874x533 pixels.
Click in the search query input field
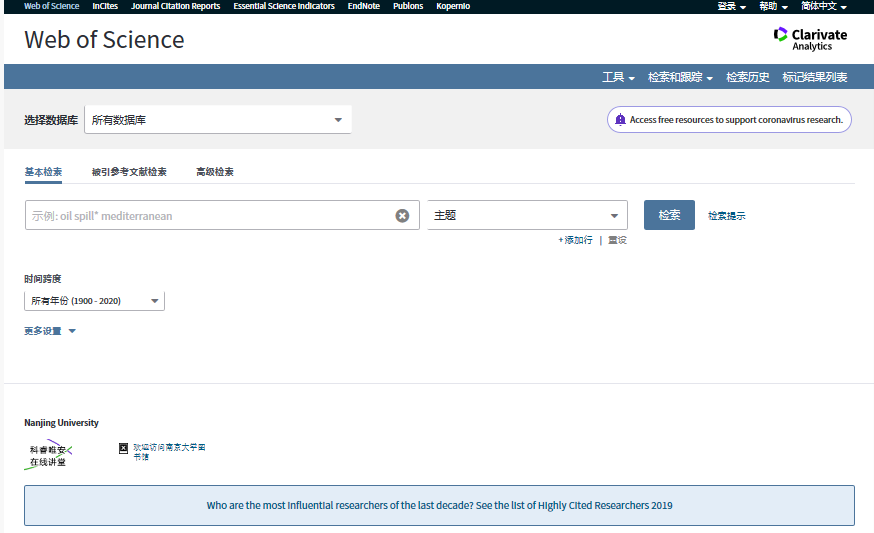pyautogui.click(x=208, y=215)
